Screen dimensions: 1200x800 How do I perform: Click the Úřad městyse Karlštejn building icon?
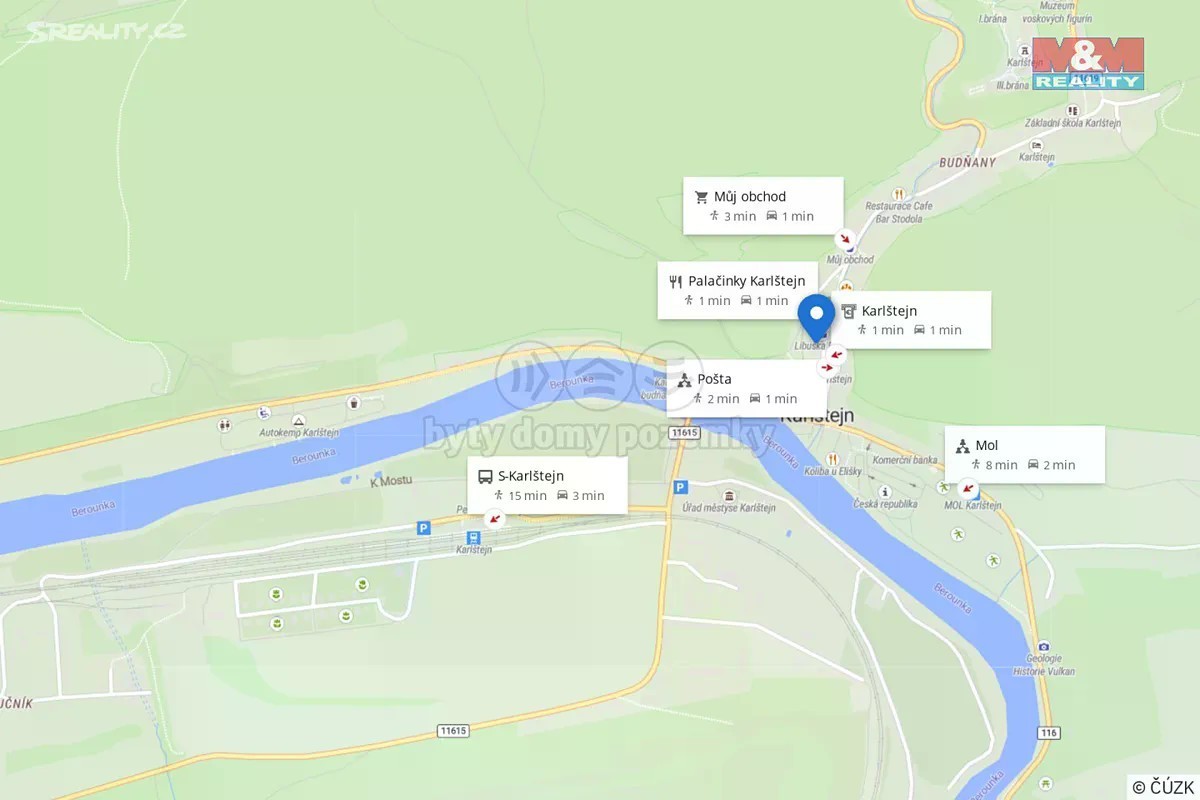click(729, 496)
